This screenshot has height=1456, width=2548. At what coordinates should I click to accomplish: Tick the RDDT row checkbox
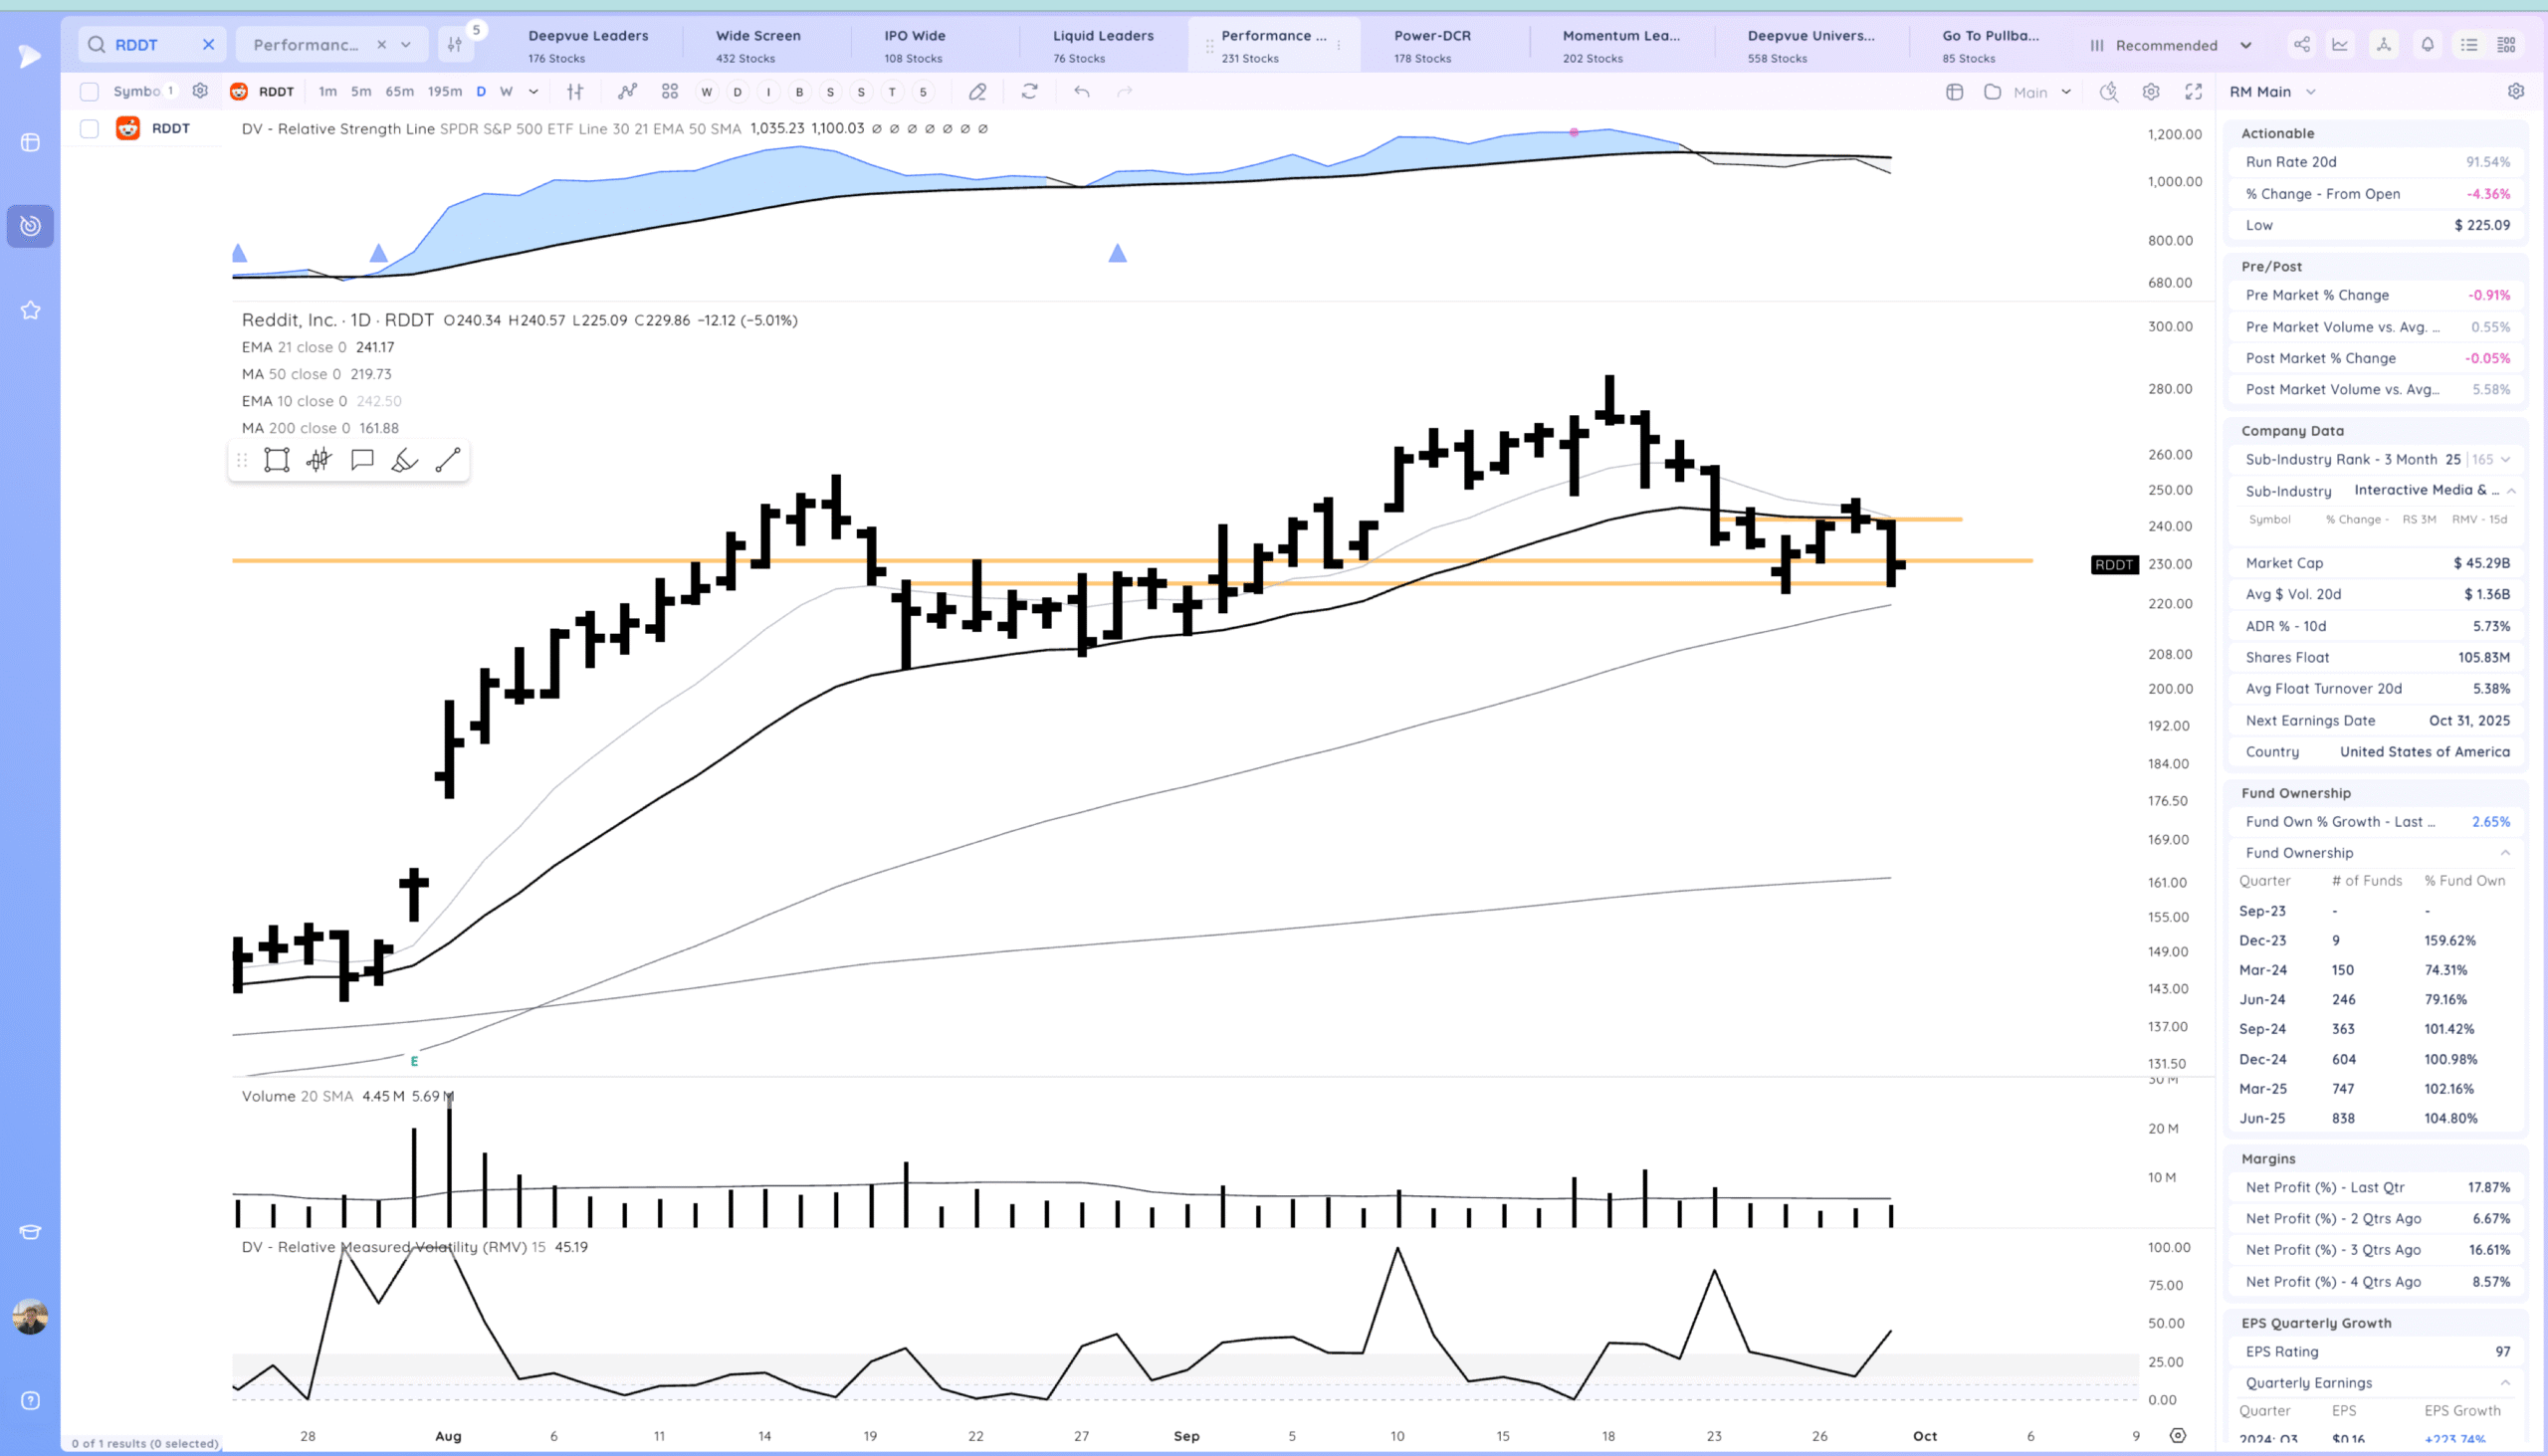89,129
